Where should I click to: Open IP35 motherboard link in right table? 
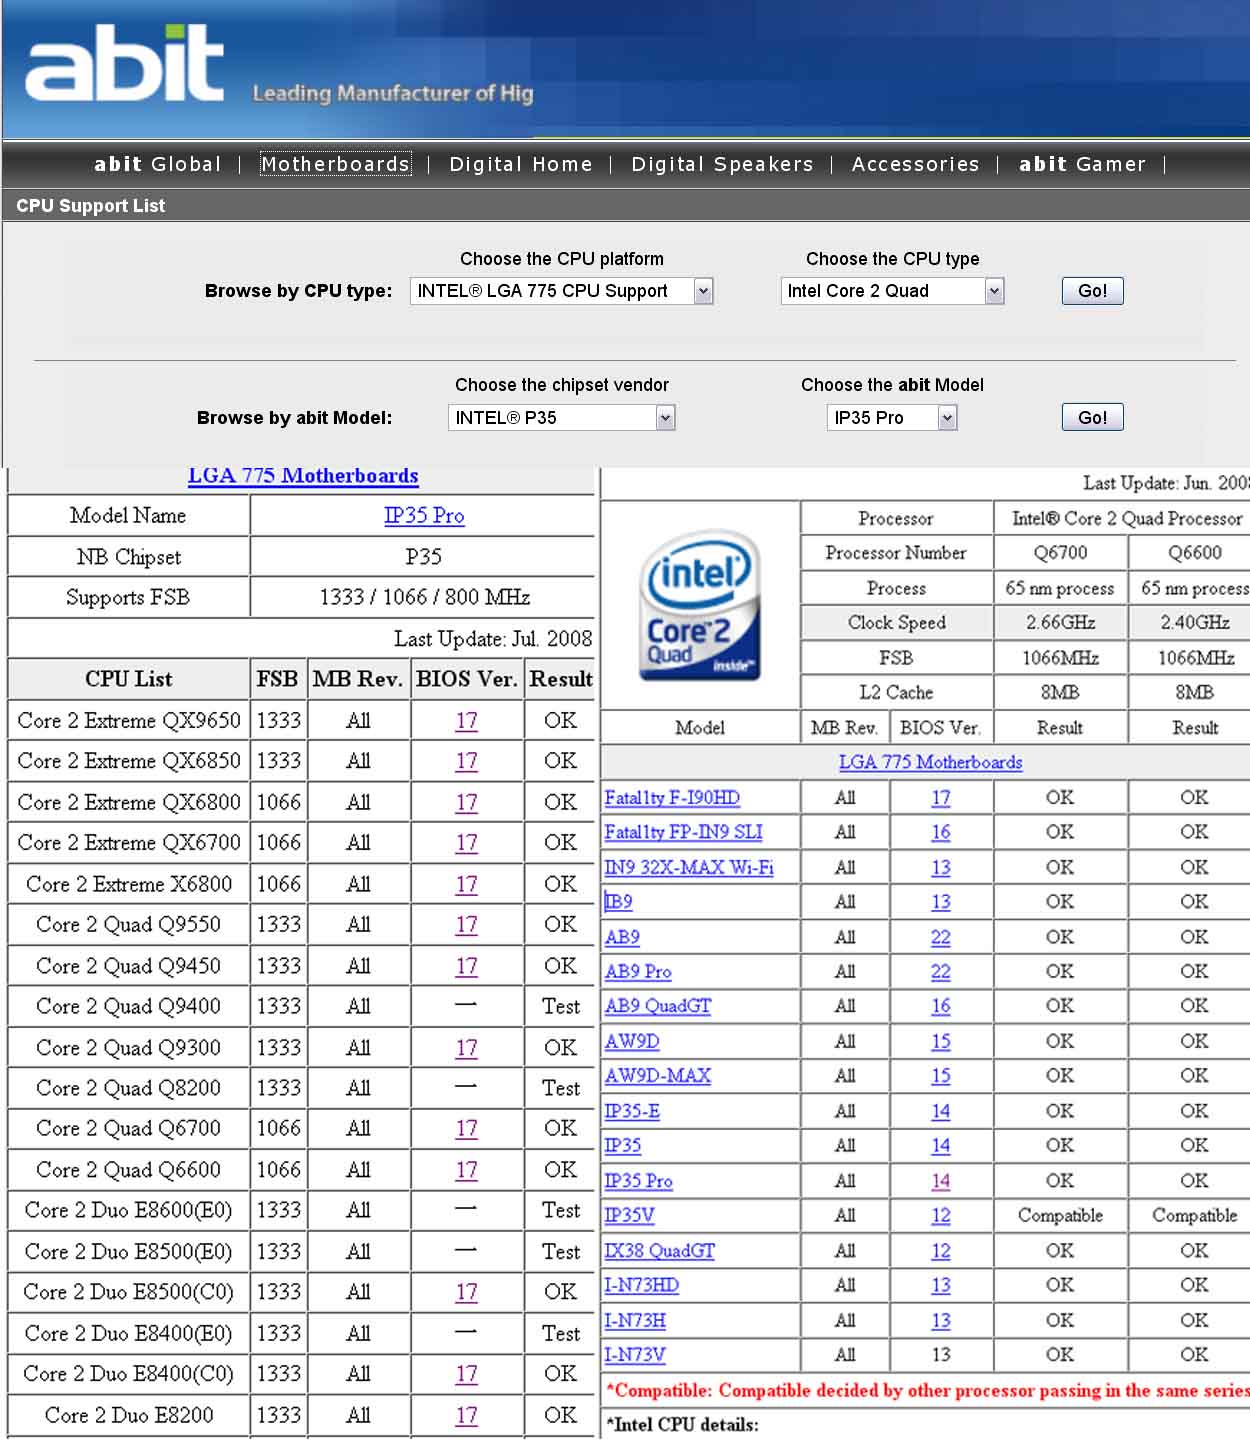coord(623,1145)
